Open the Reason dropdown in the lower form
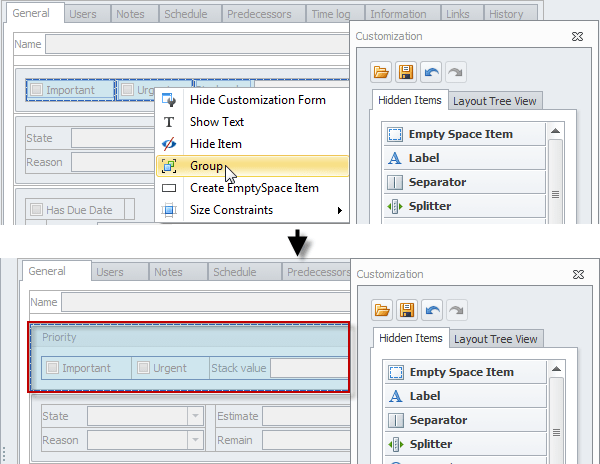 194,440
